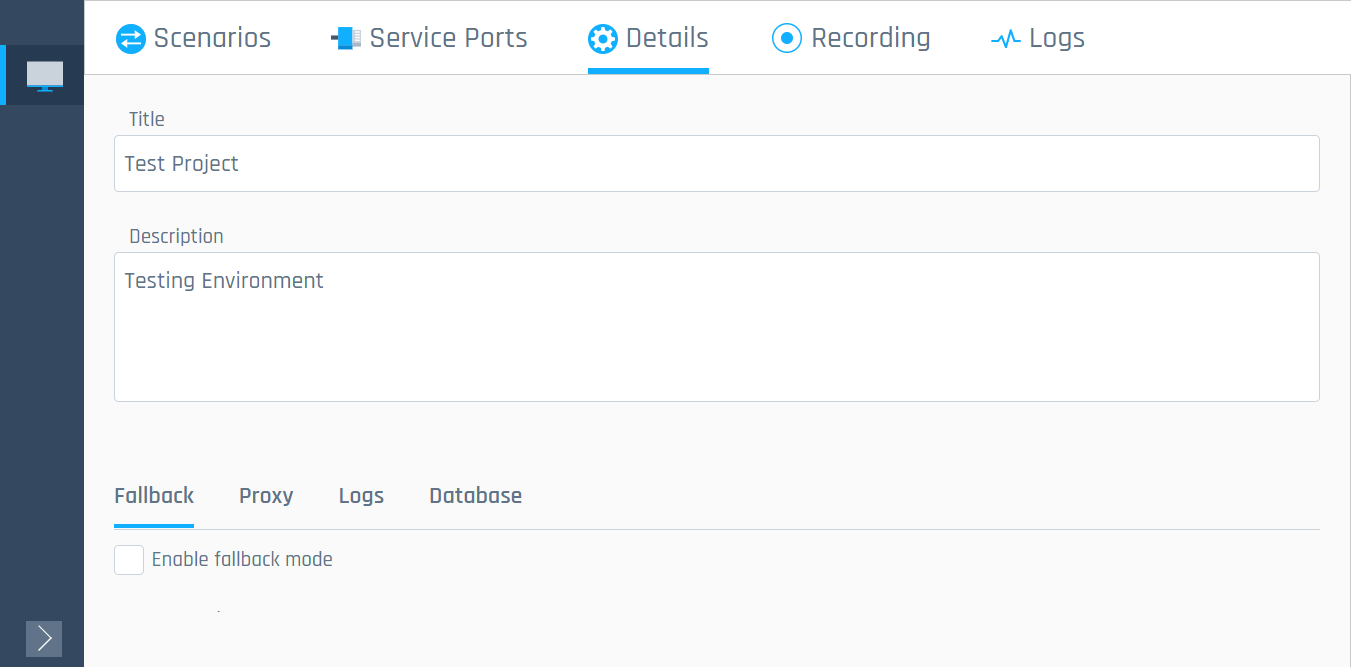Image resolution: width=1351 pixels, height=667 pixels.
Task: Open the top Logs tab label
Action: point(1057,39)
